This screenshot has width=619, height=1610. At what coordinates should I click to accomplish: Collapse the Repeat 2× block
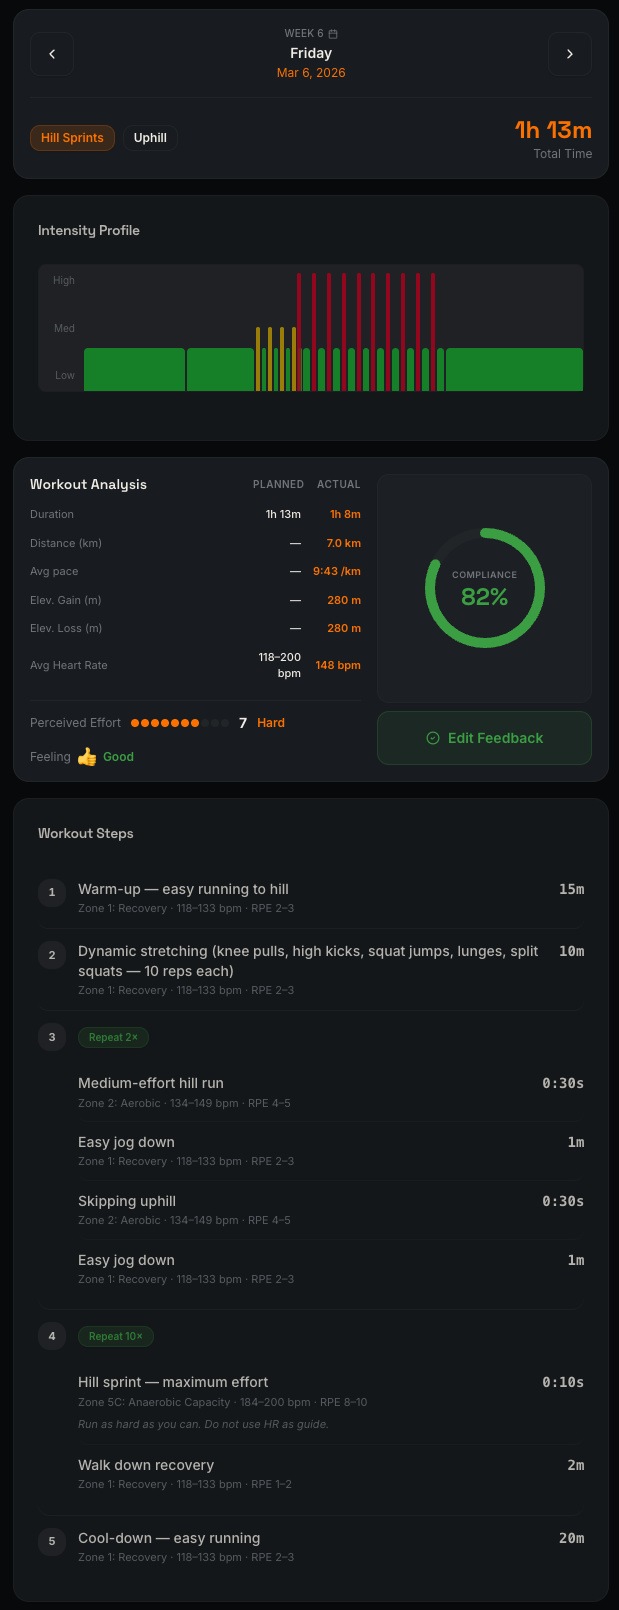(113, 1037)
